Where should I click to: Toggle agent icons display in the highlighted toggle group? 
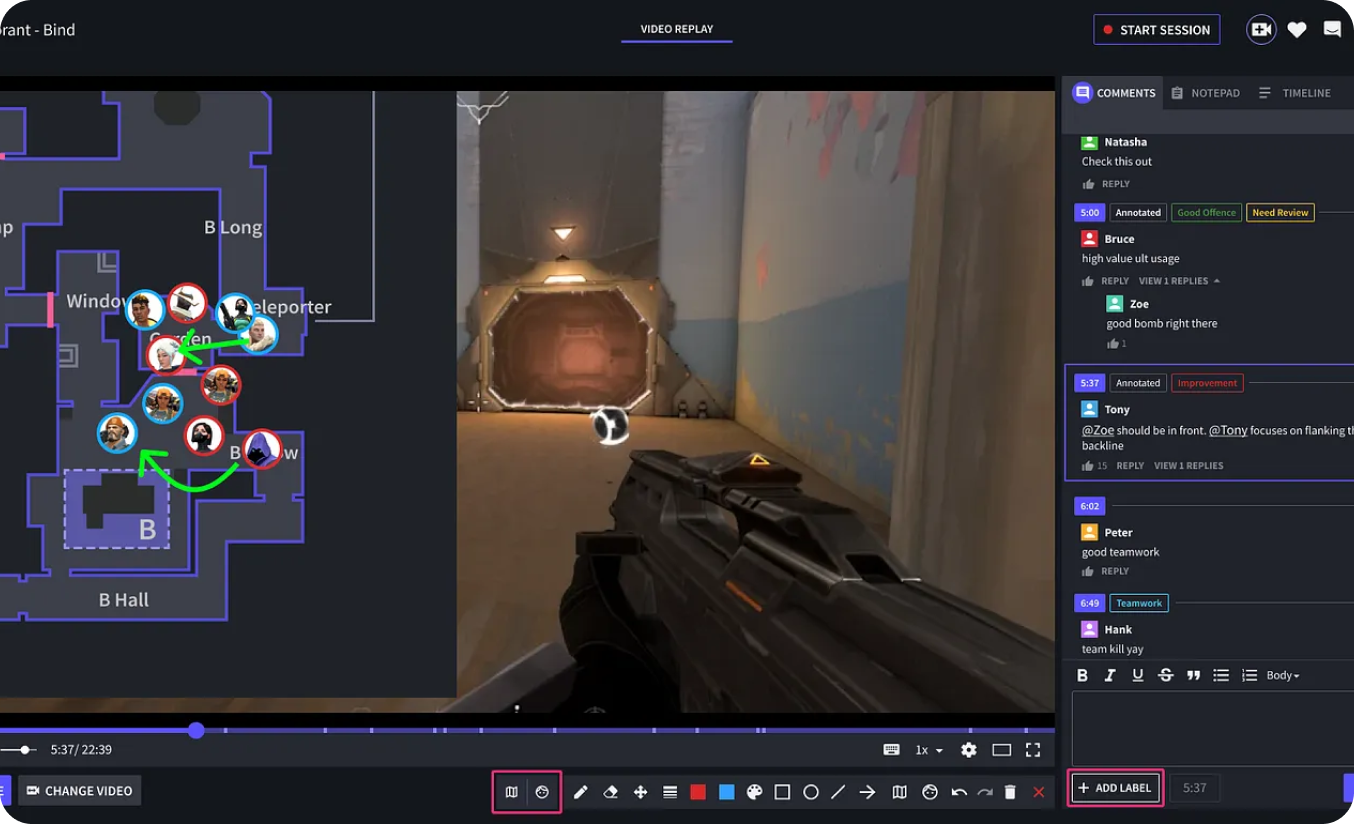tap(542, 791)
